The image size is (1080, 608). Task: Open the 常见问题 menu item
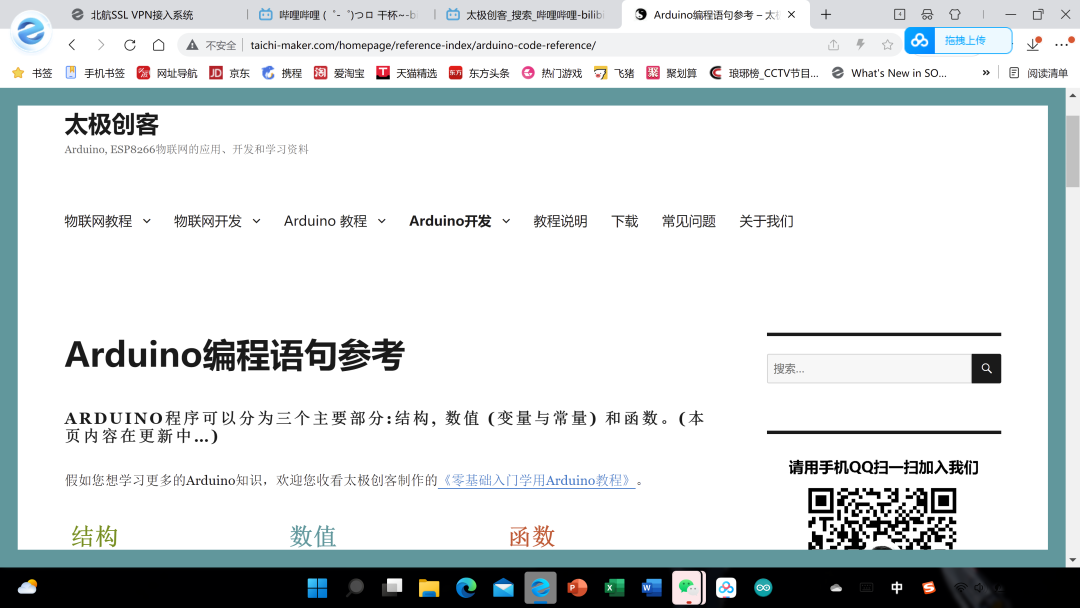[689, 221]
